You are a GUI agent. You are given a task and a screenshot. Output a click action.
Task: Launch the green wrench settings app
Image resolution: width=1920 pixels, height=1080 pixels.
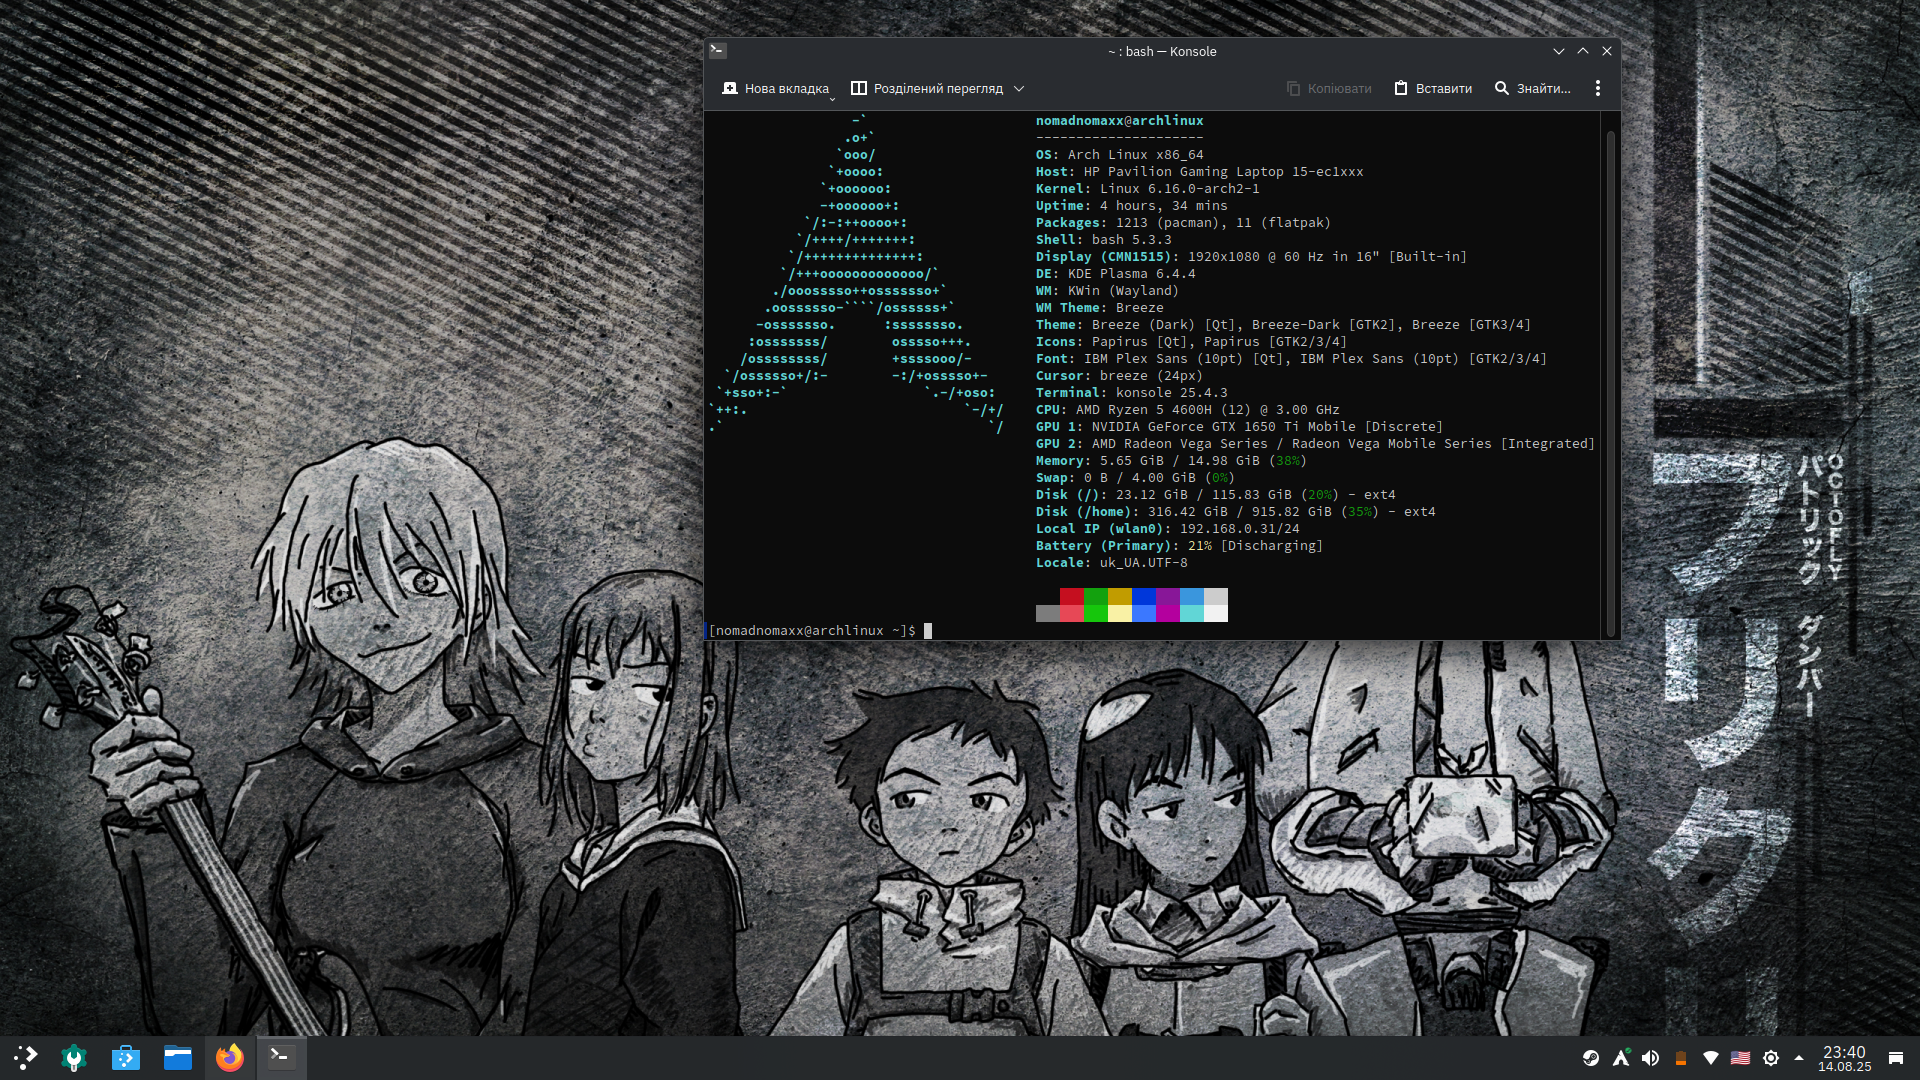click(x=74, y=1057)
